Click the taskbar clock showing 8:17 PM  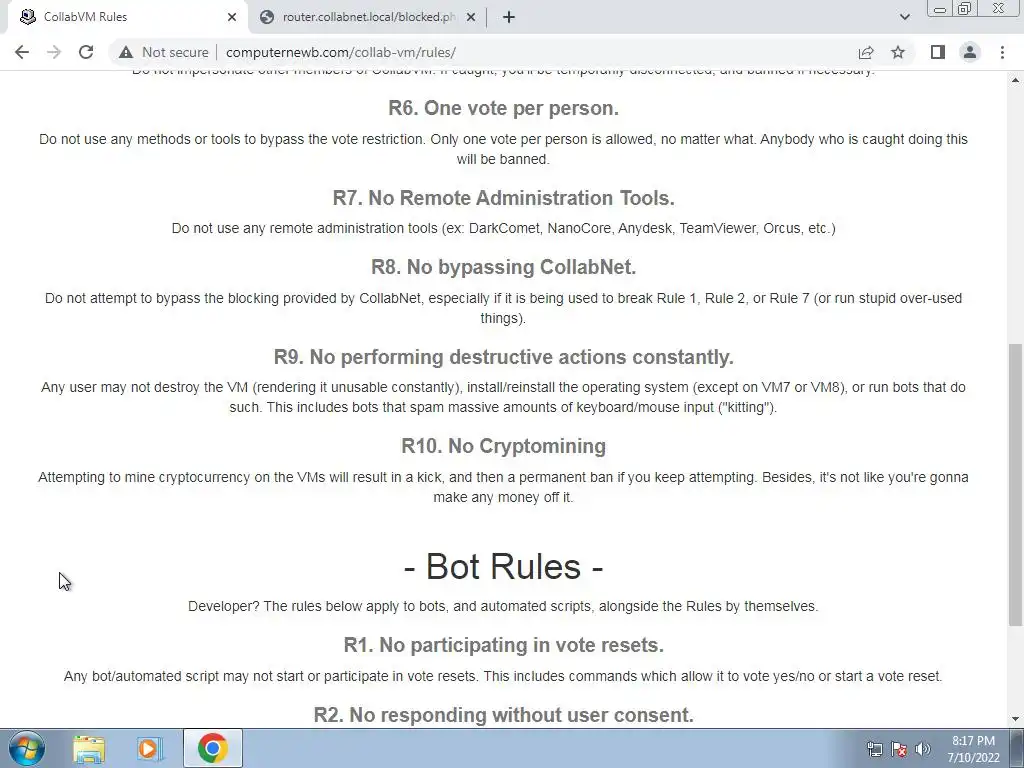click(973, 749)
